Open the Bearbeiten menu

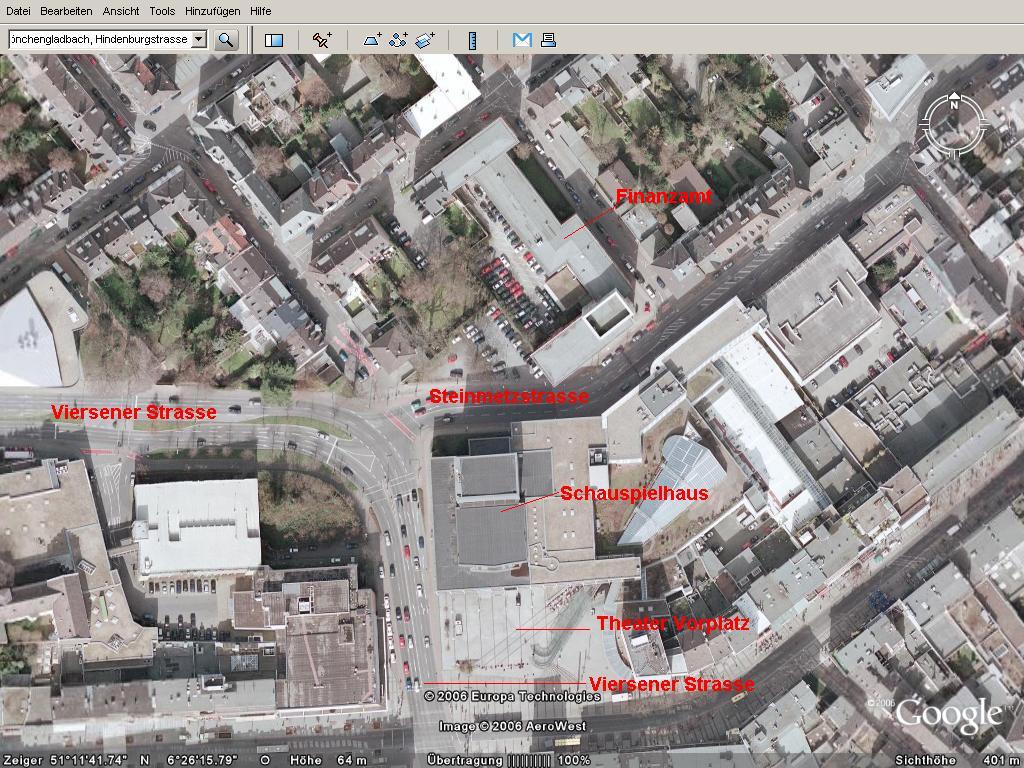[66, 11]
